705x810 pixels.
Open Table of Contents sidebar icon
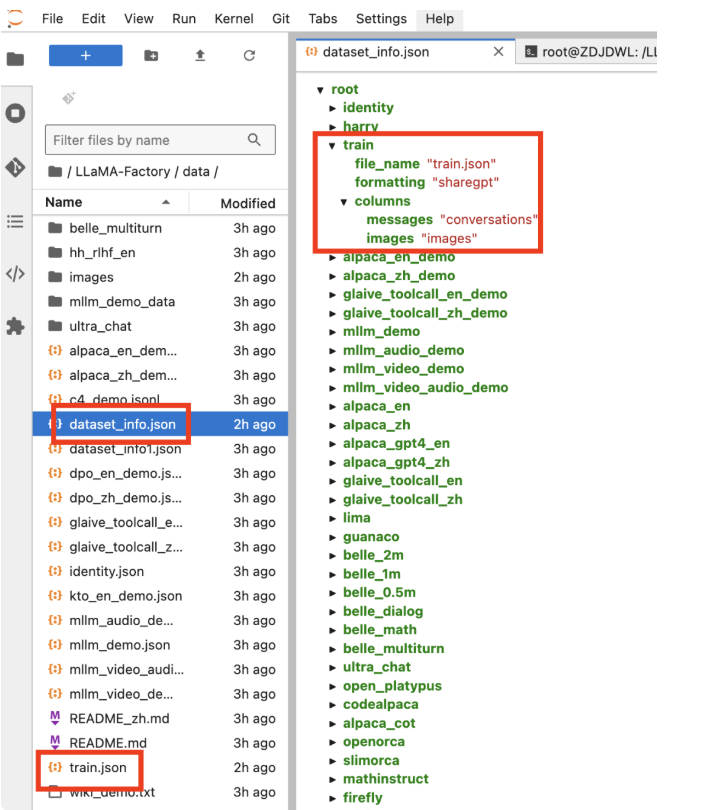pos(15,222)
